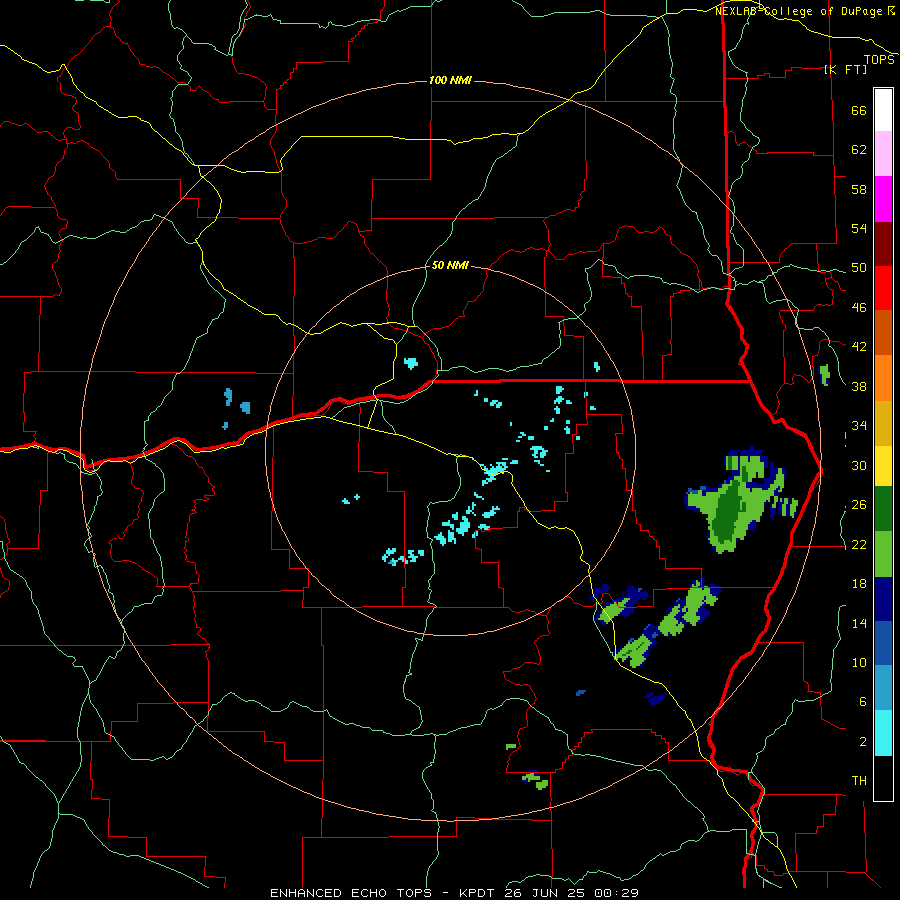Click the light blue 14 kft swatch

883,688
